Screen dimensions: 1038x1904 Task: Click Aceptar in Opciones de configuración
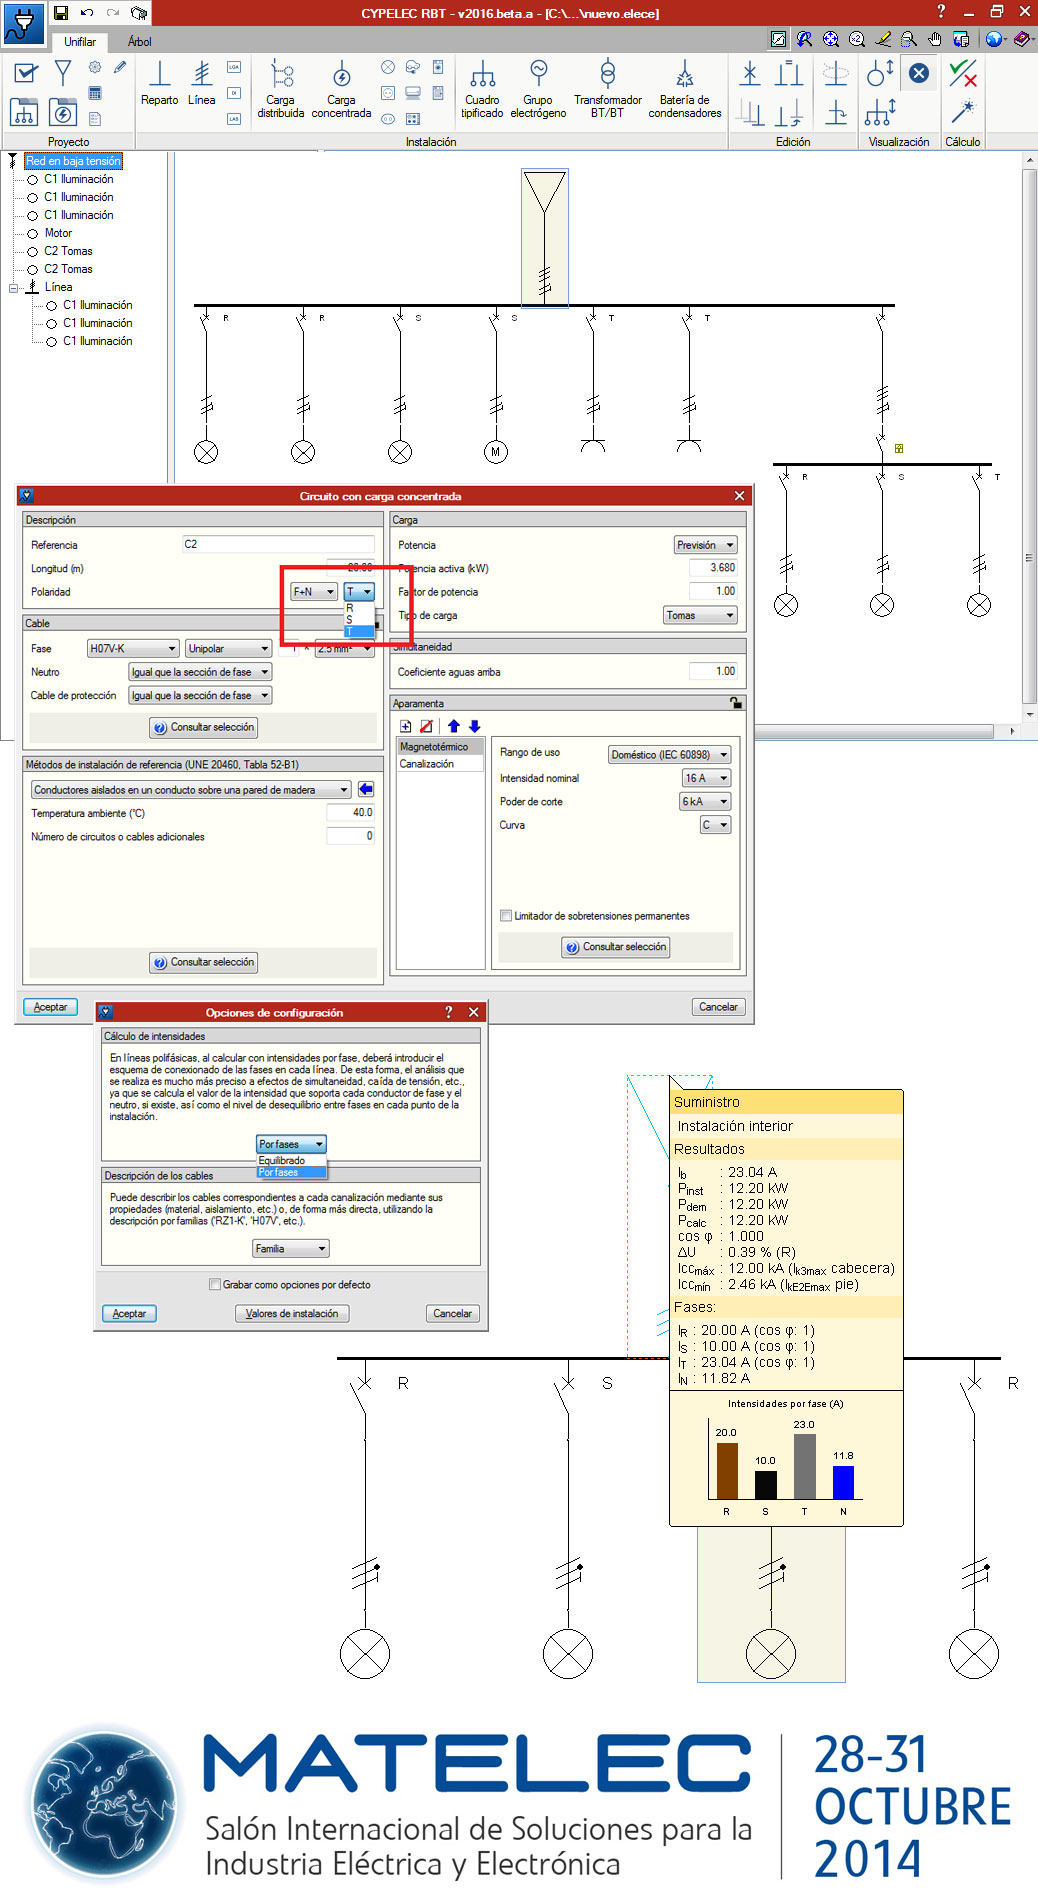(x=129, y=1314)
